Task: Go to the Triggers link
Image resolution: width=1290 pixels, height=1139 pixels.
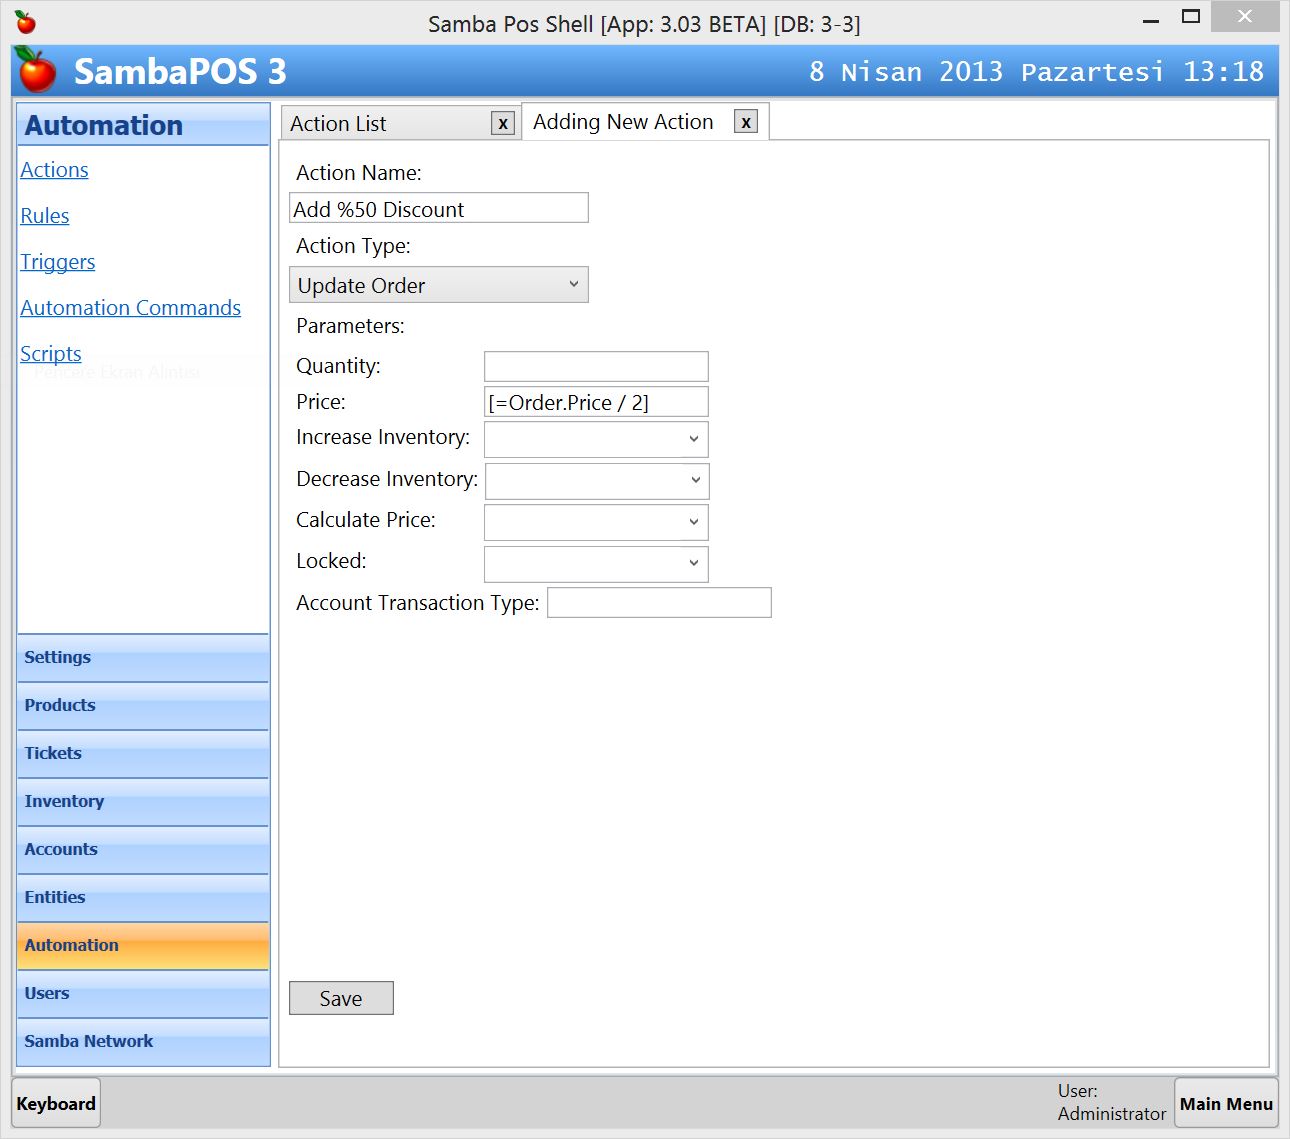Action: point(58,262)
